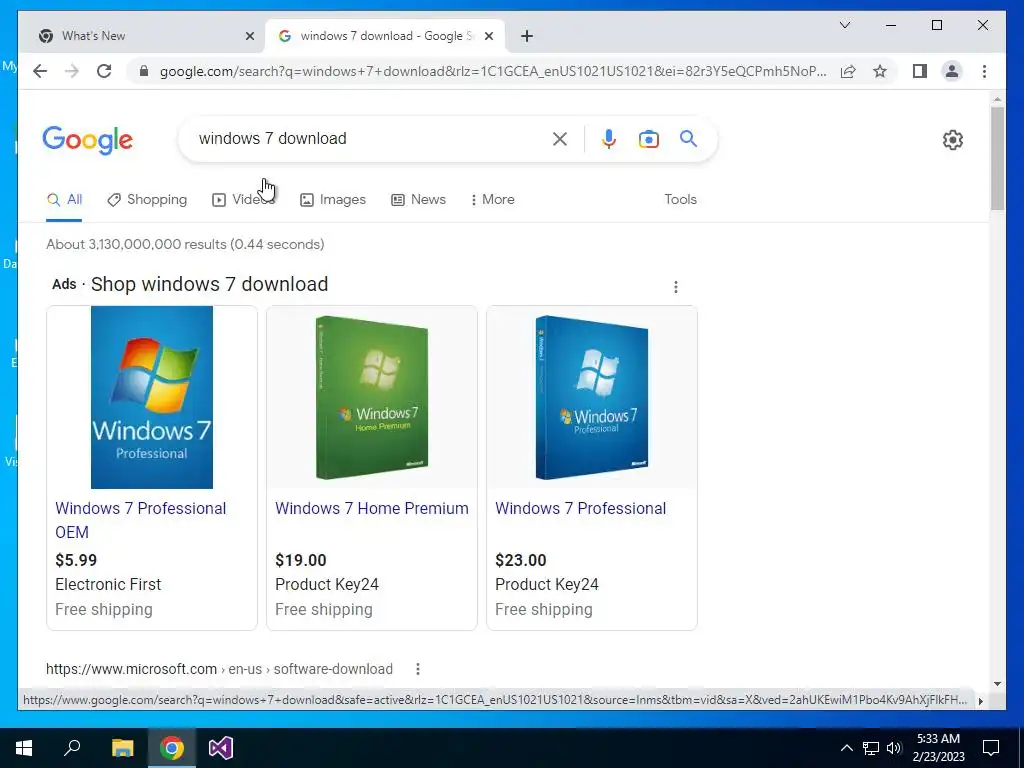The height and width of the screenshot is (768, 1024).
Task: Switch to Shopping results
Action: coord(148,199)
